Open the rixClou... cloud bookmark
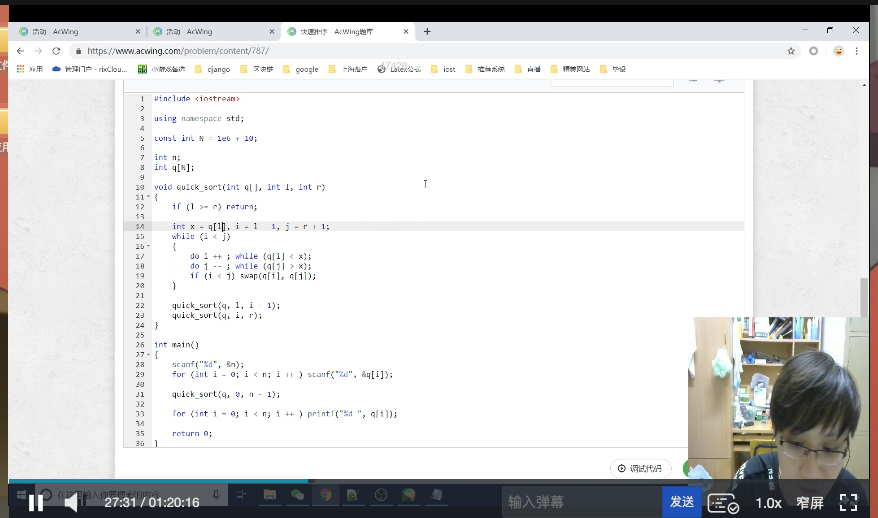 (x=90, y=69)
